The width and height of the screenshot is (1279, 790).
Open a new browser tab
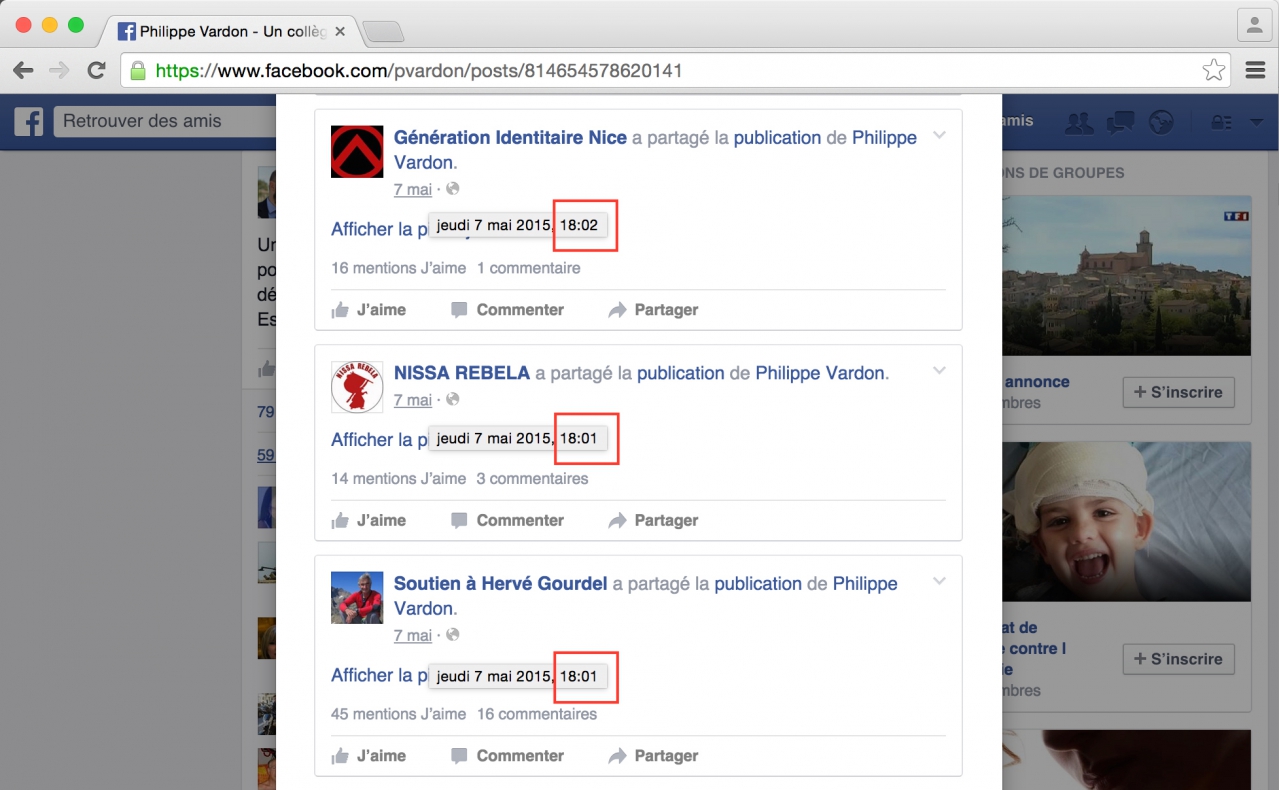pos(383,32)
